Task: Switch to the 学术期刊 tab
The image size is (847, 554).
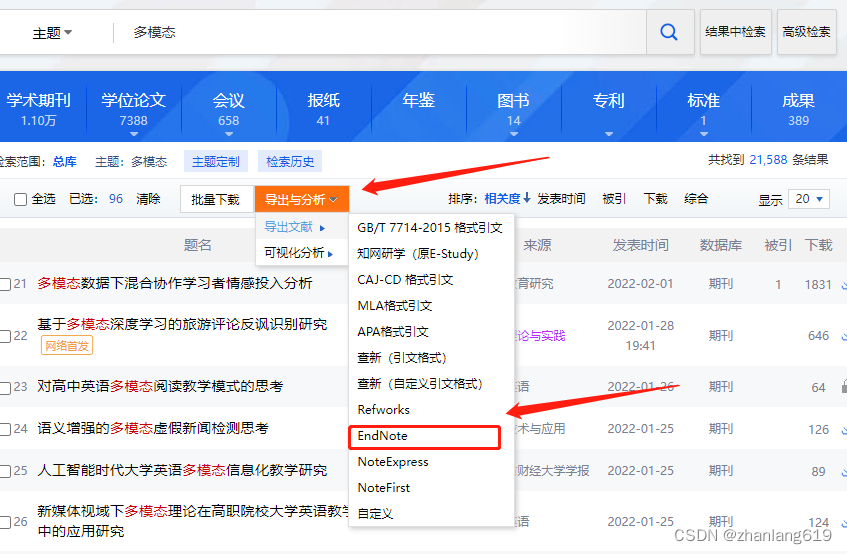Action: (x=38, y=108)
